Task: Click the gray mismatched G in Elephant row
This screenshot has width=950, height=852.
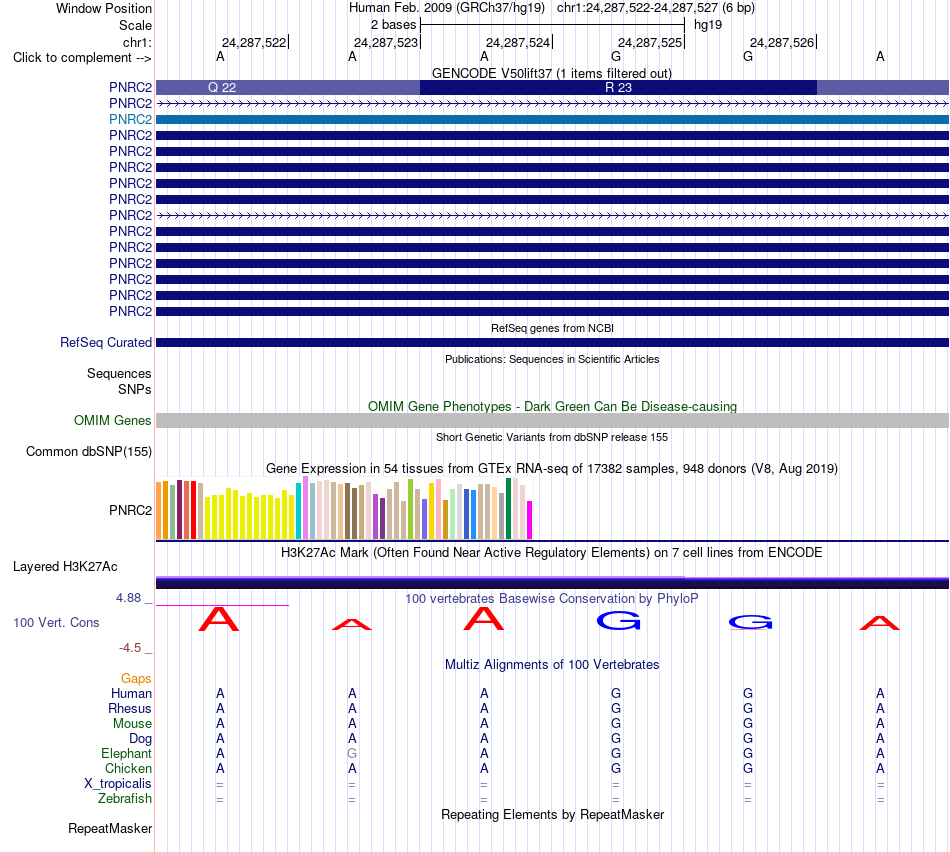Action: click(352, 753)
